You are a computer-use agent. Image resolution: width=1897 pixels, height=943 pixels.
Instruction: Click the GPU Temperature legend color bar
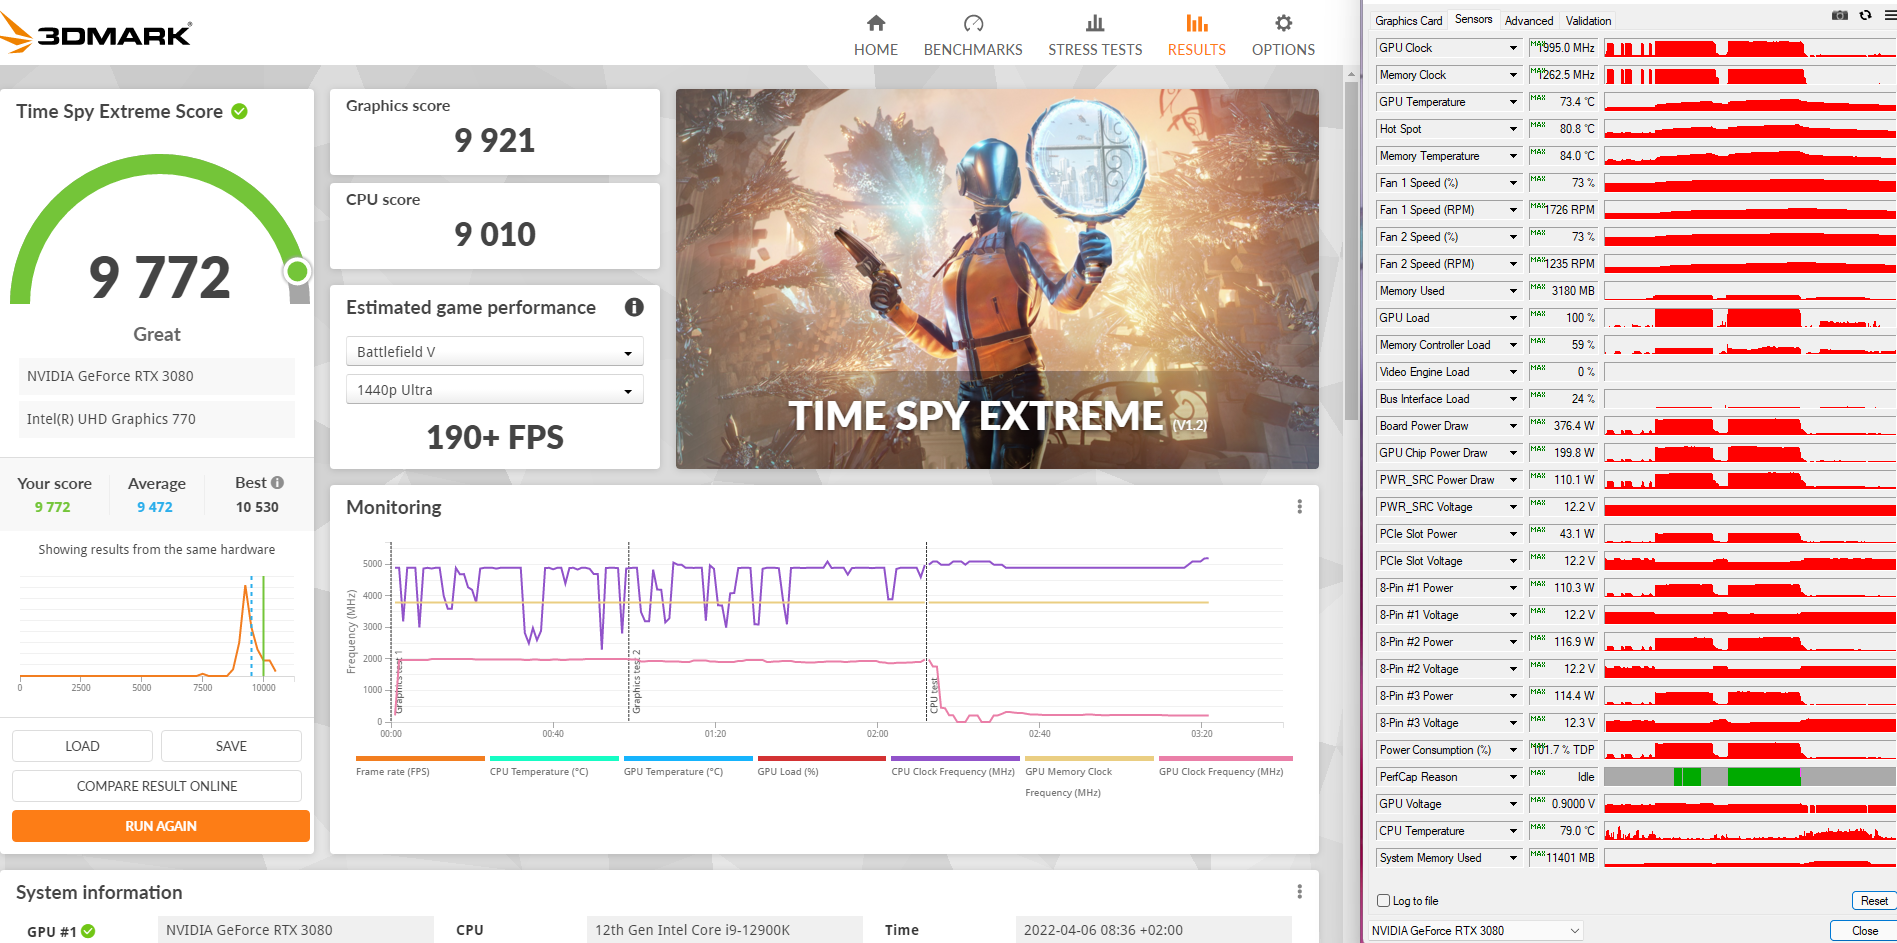click(688, 758)
